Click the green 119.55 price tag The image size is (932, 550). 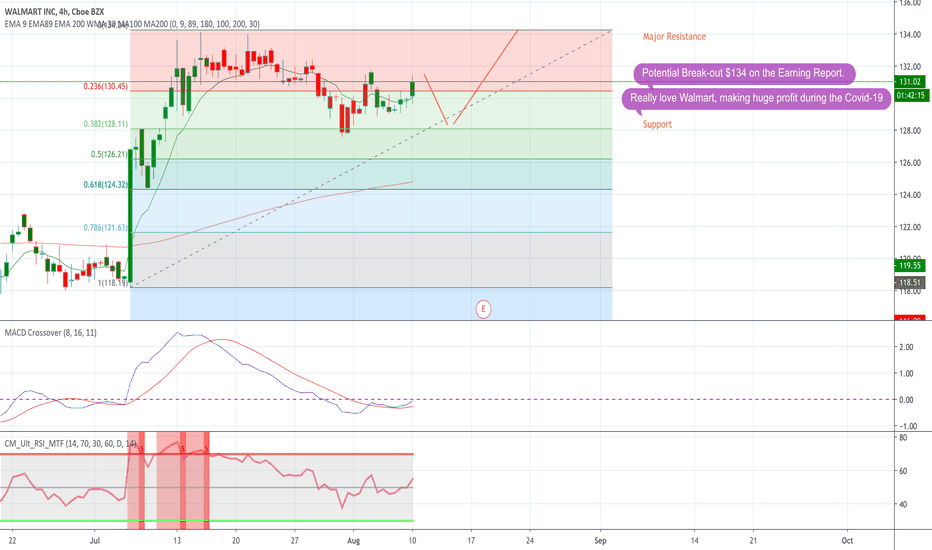point(910,266)
